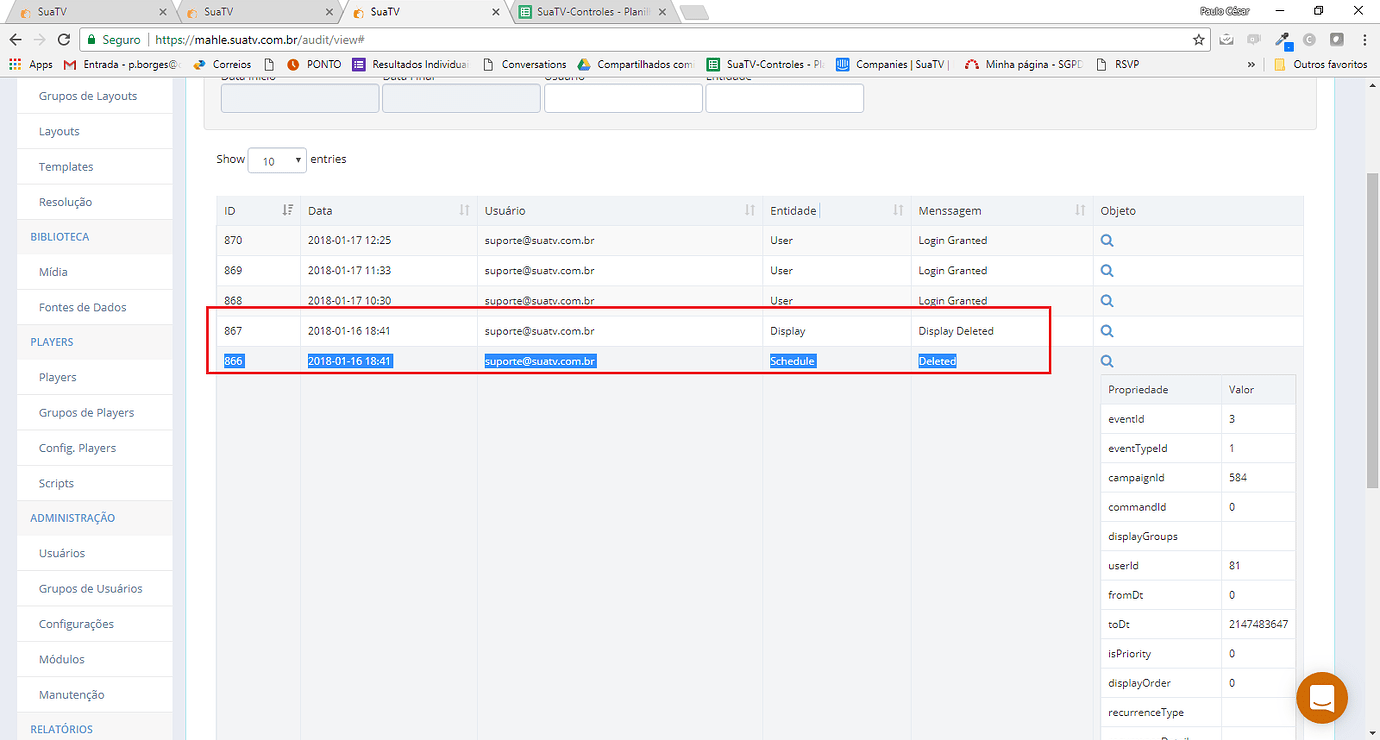Click the page reload icon

click(x=62, y=40)
